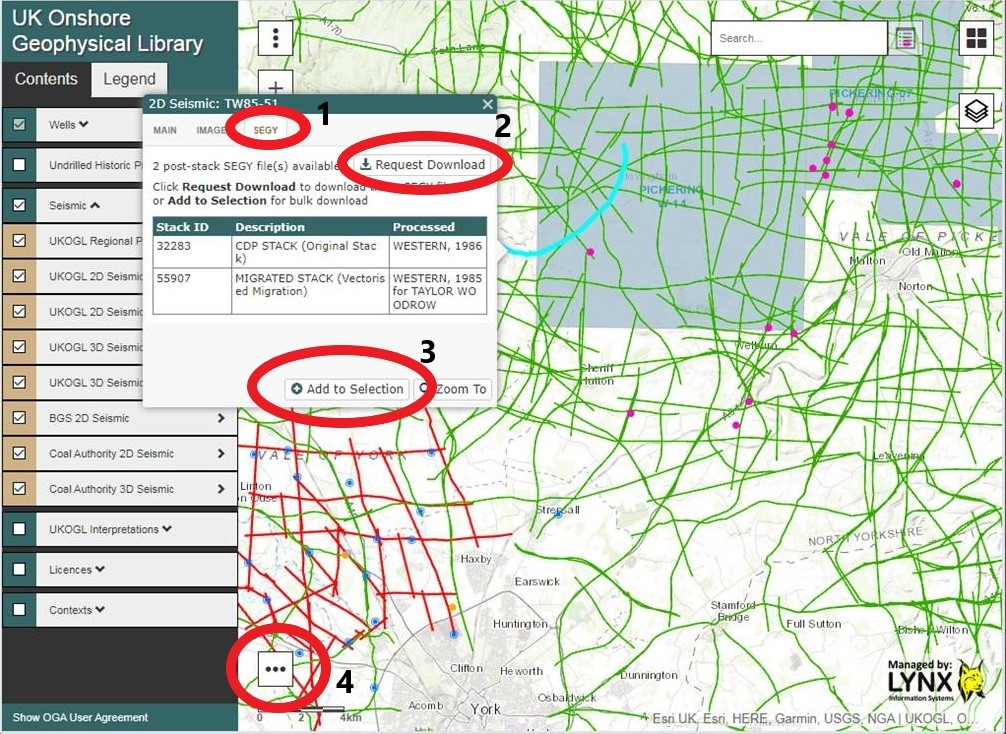Collapse the Seismic layer group
Screen dimensions: 1006x734
[95, 205]
